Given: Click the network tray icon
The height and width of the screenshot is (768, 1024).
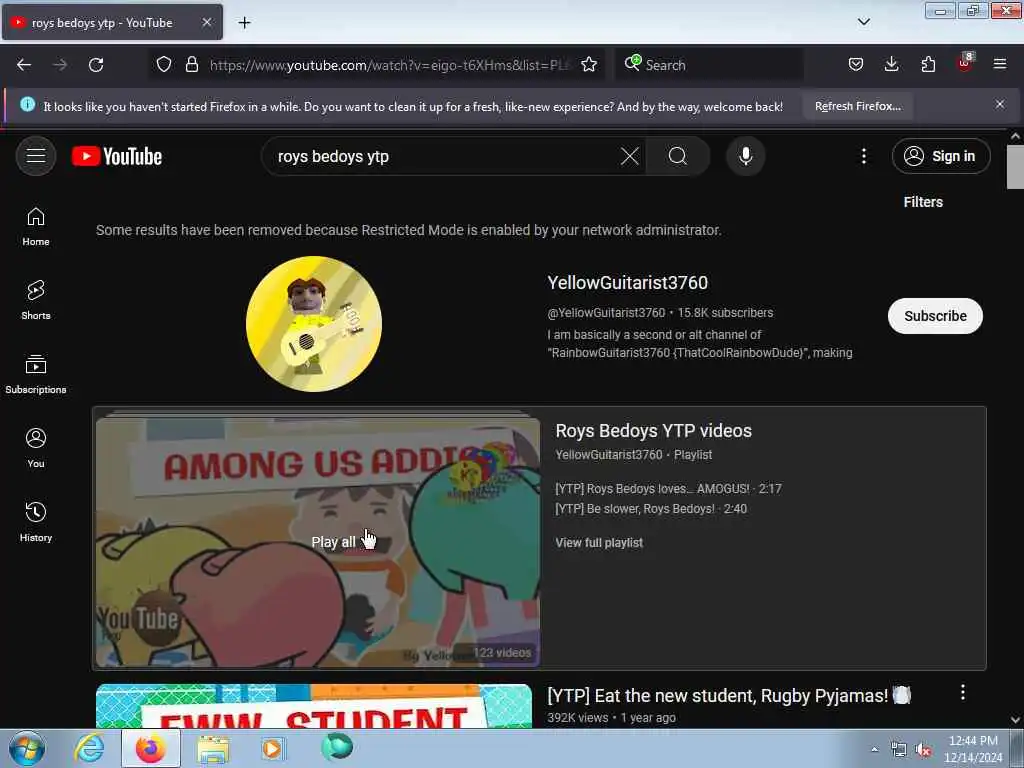Looking at the screenshot, I should pos(899,750).
